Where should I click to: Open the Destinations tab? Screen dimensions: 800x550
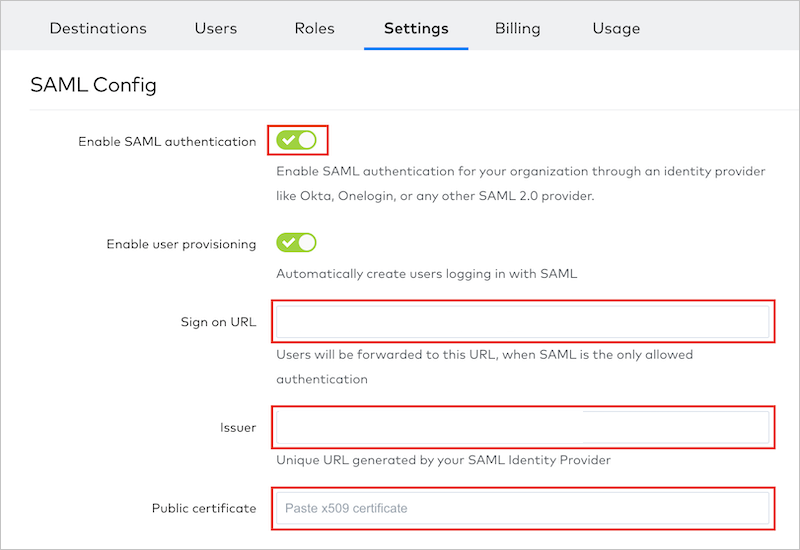pyautogui.click(x=98, y=28)
